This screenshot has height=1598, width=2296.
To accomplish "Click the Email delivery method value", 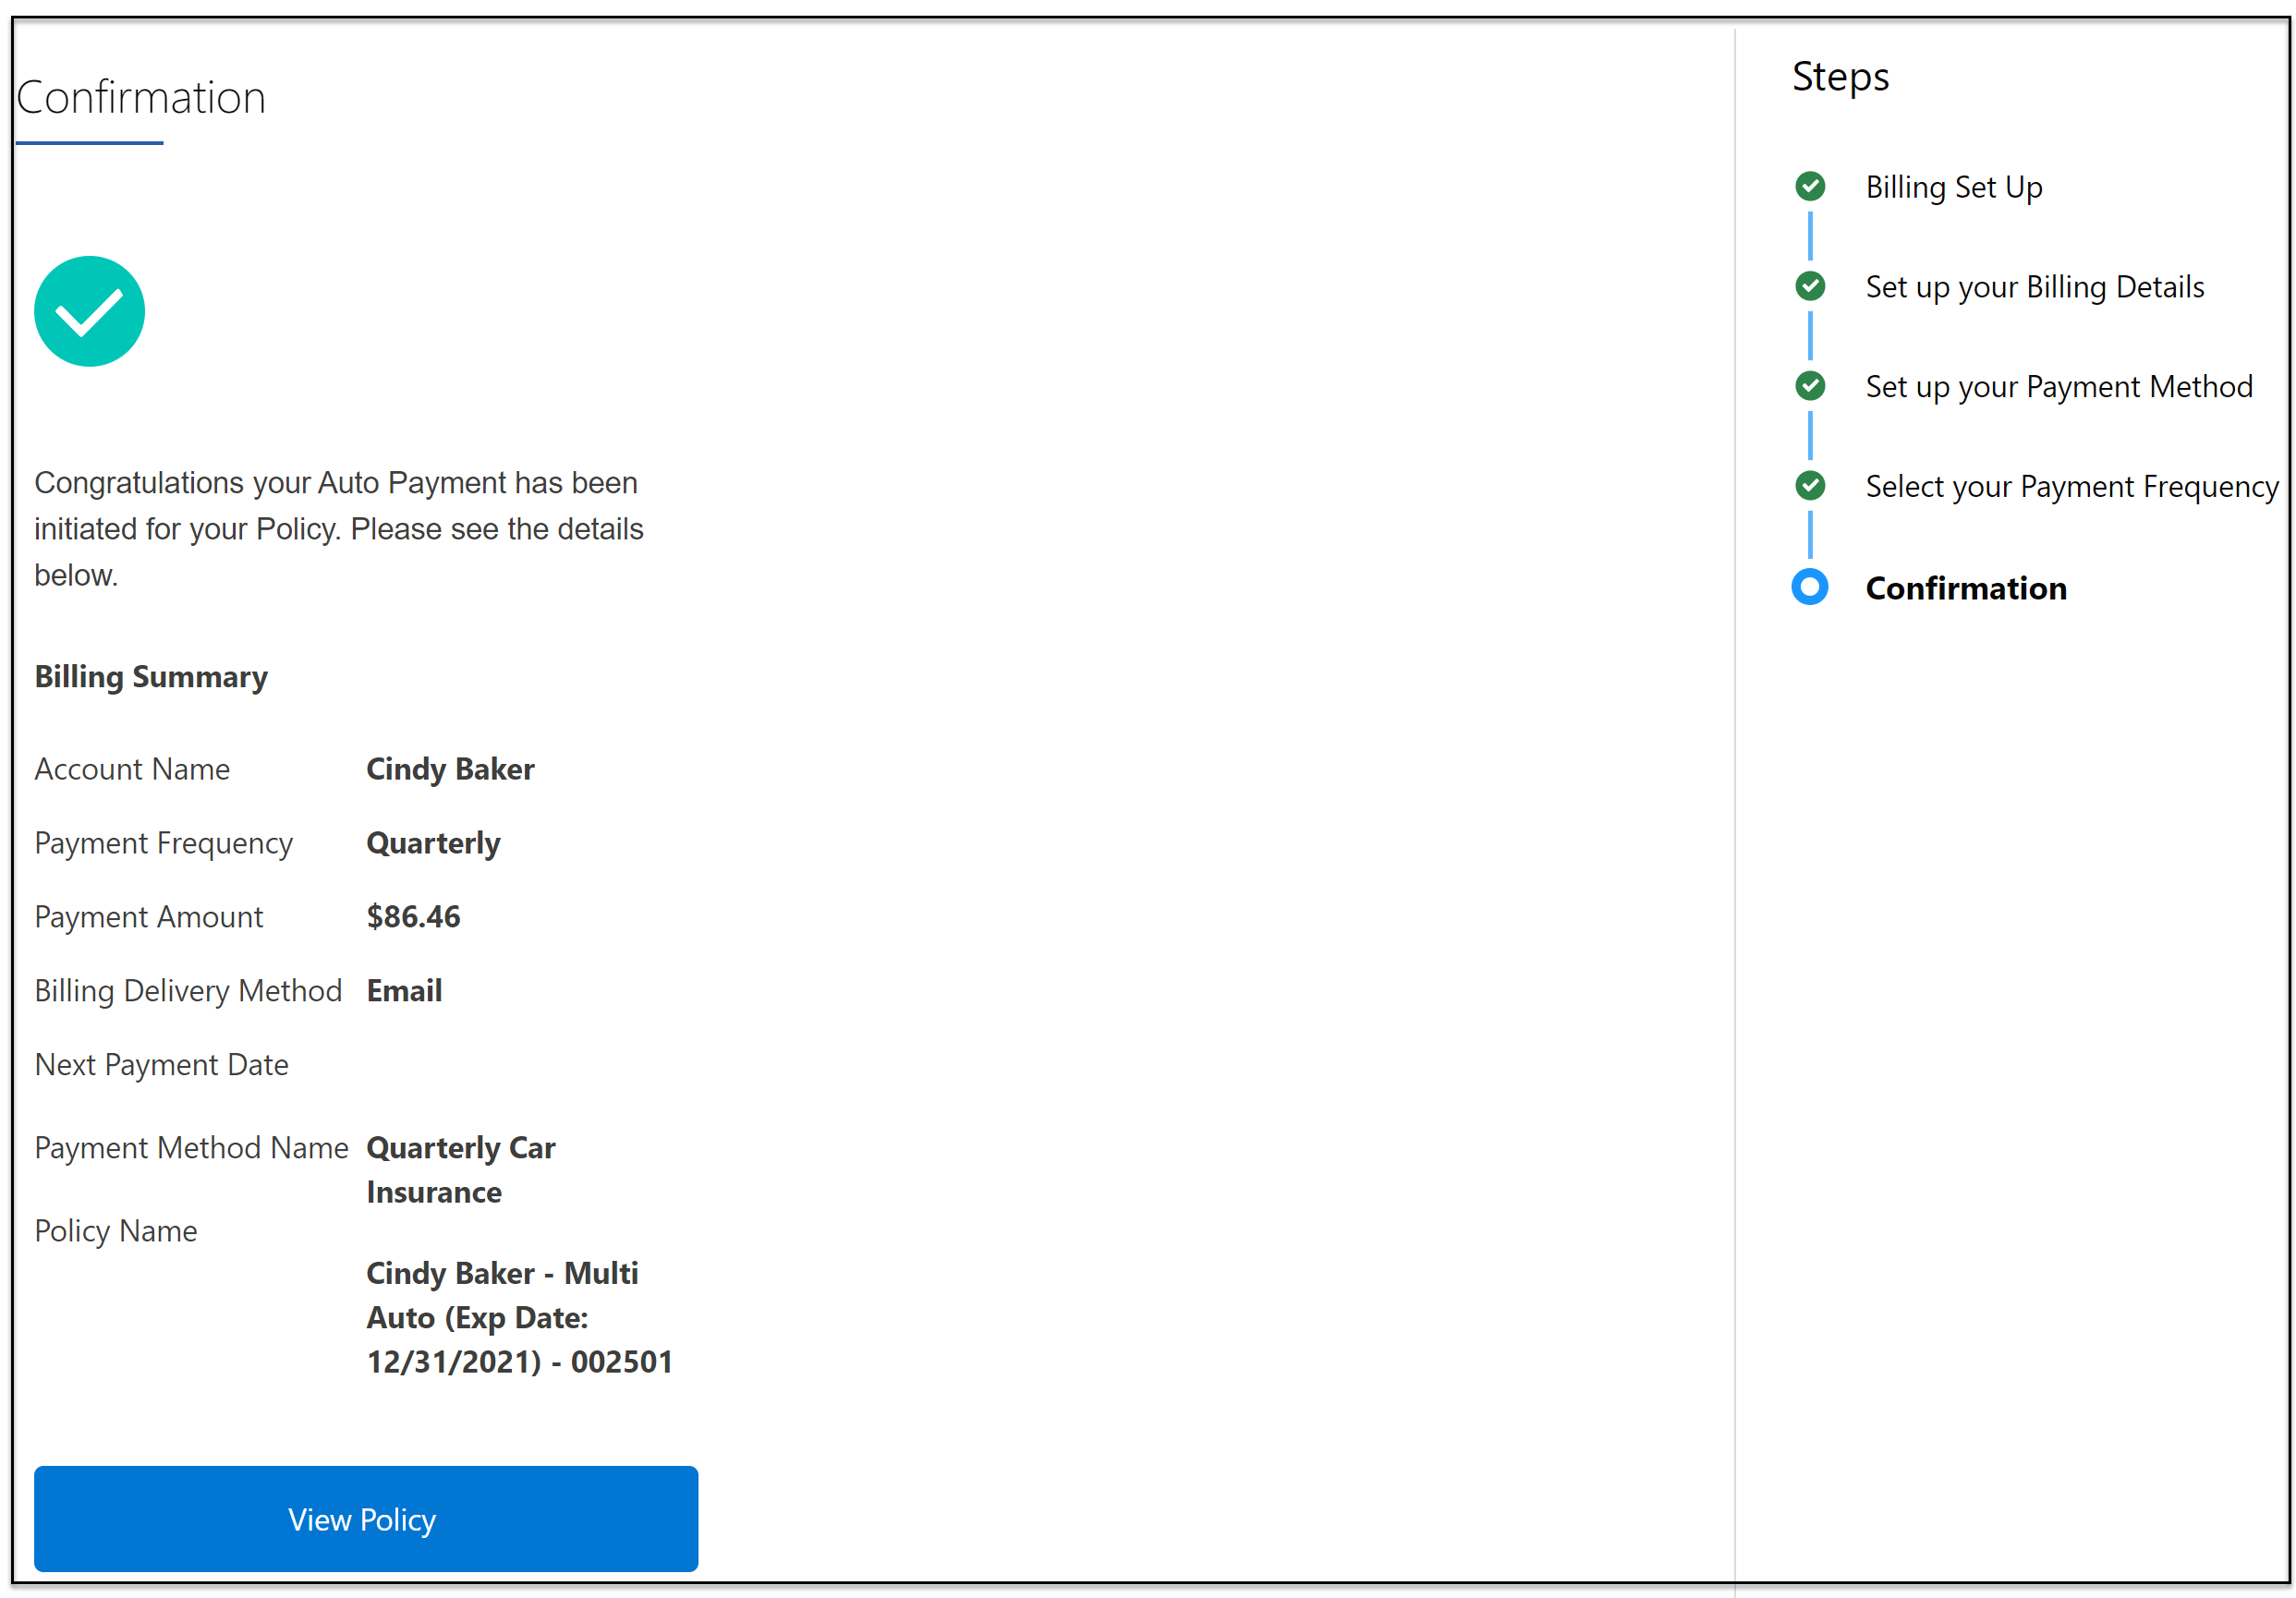I will point(404,991).
